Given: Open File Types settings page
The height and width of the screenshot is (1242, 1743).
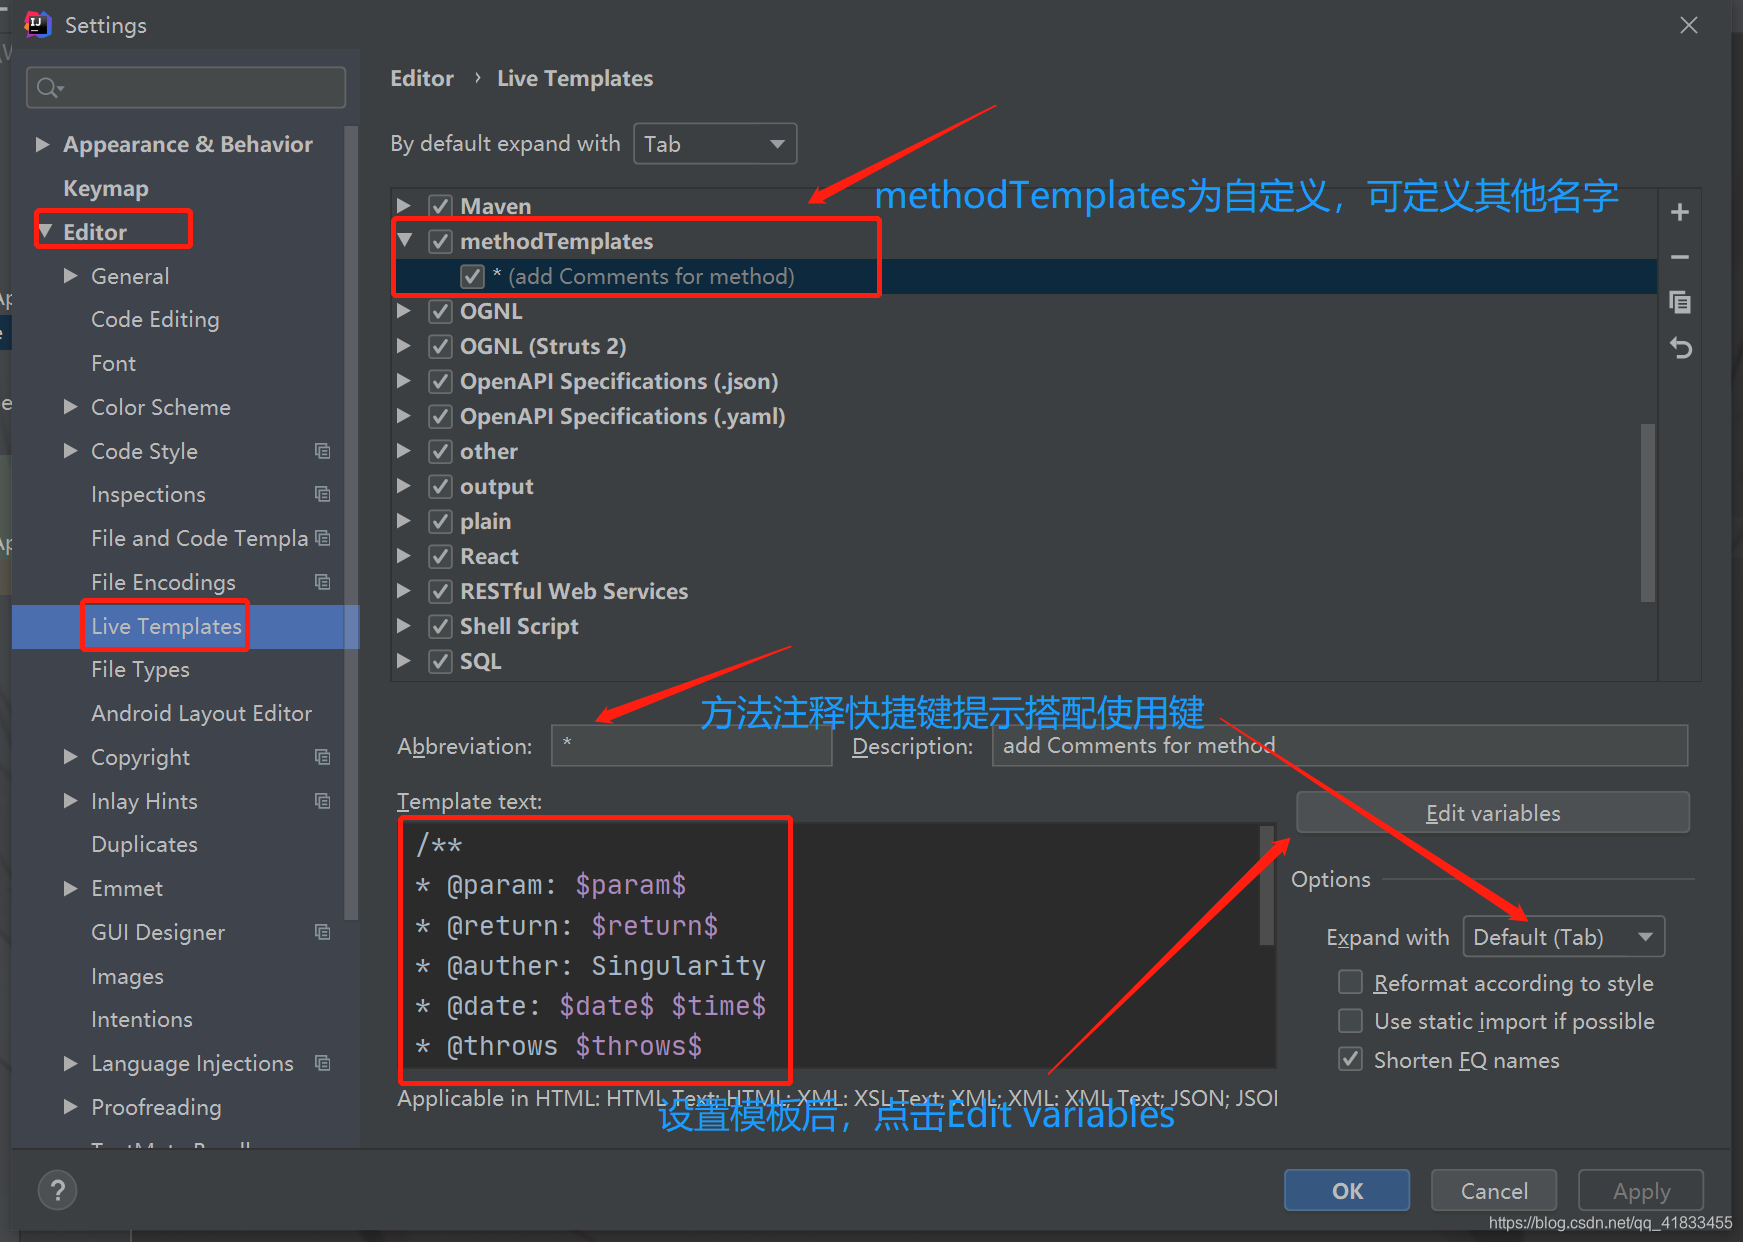Looking at the screenshot, I should (x=140, y=669).
